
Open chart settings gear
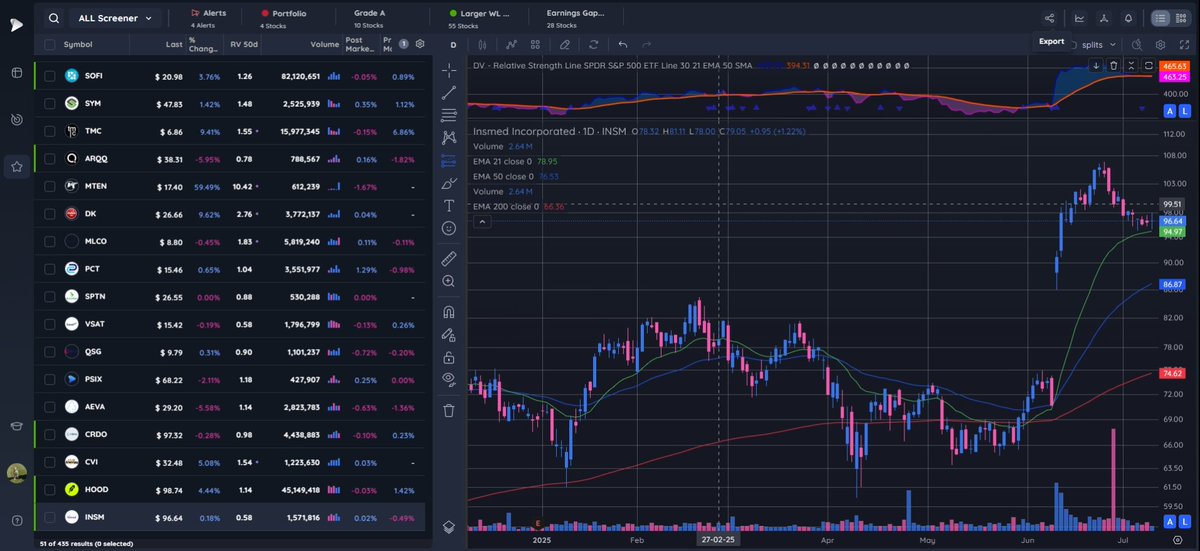pos(1160,44)
